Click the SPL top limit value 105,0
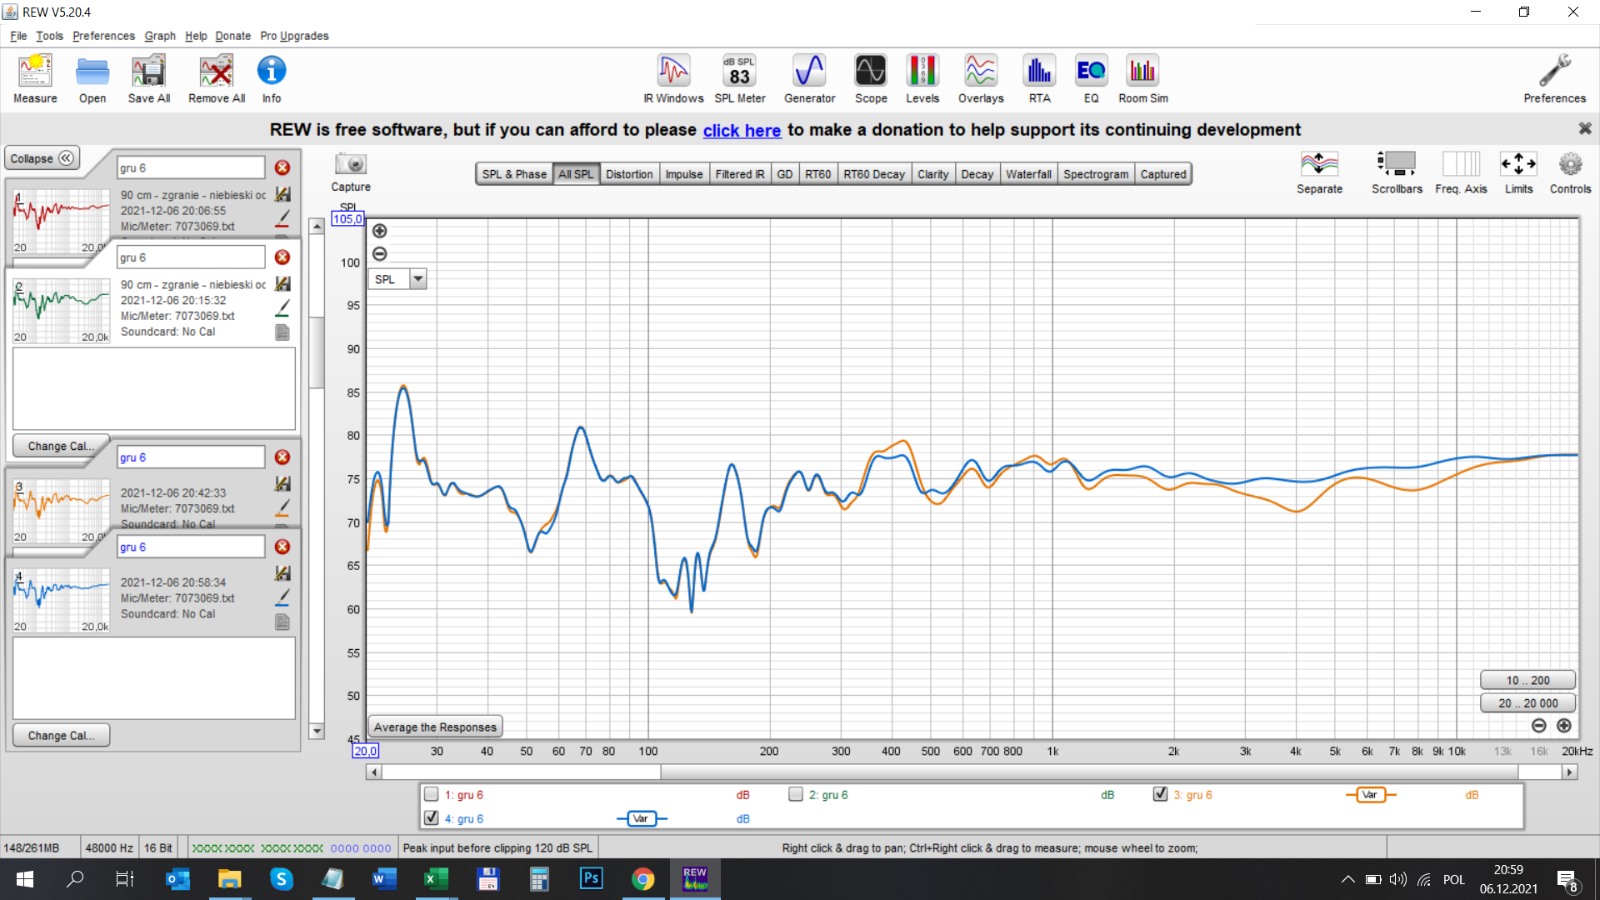The width and height of the screenshot is (1600, 900). [x=348, y=220]
